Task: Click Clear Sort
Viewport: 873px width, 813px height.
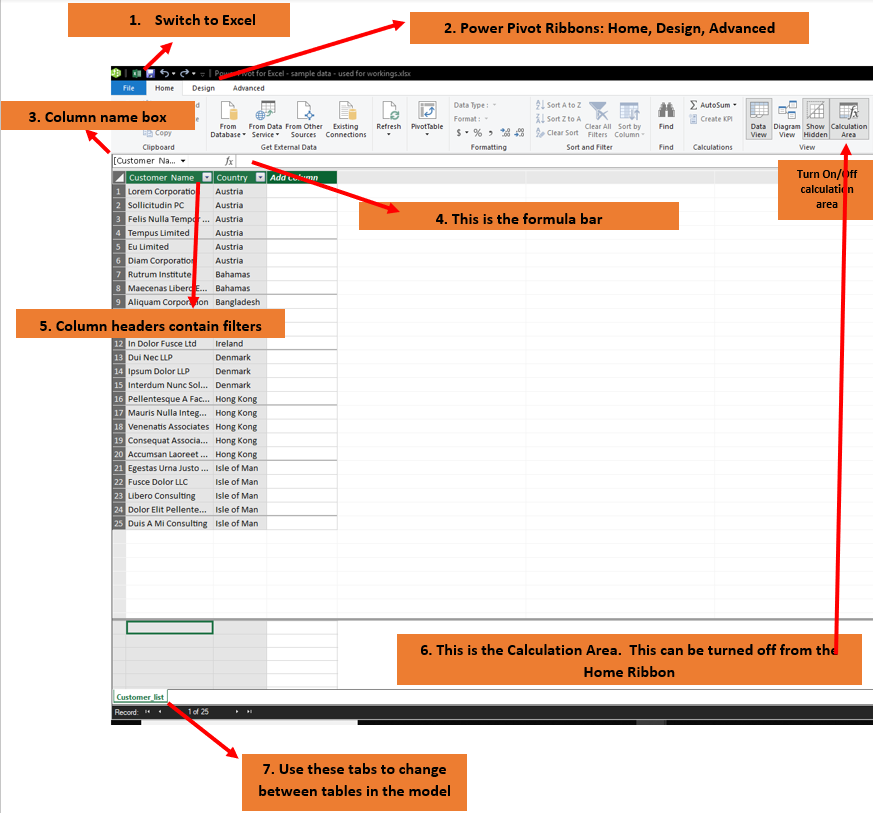Action: click(x=557, y=133)
